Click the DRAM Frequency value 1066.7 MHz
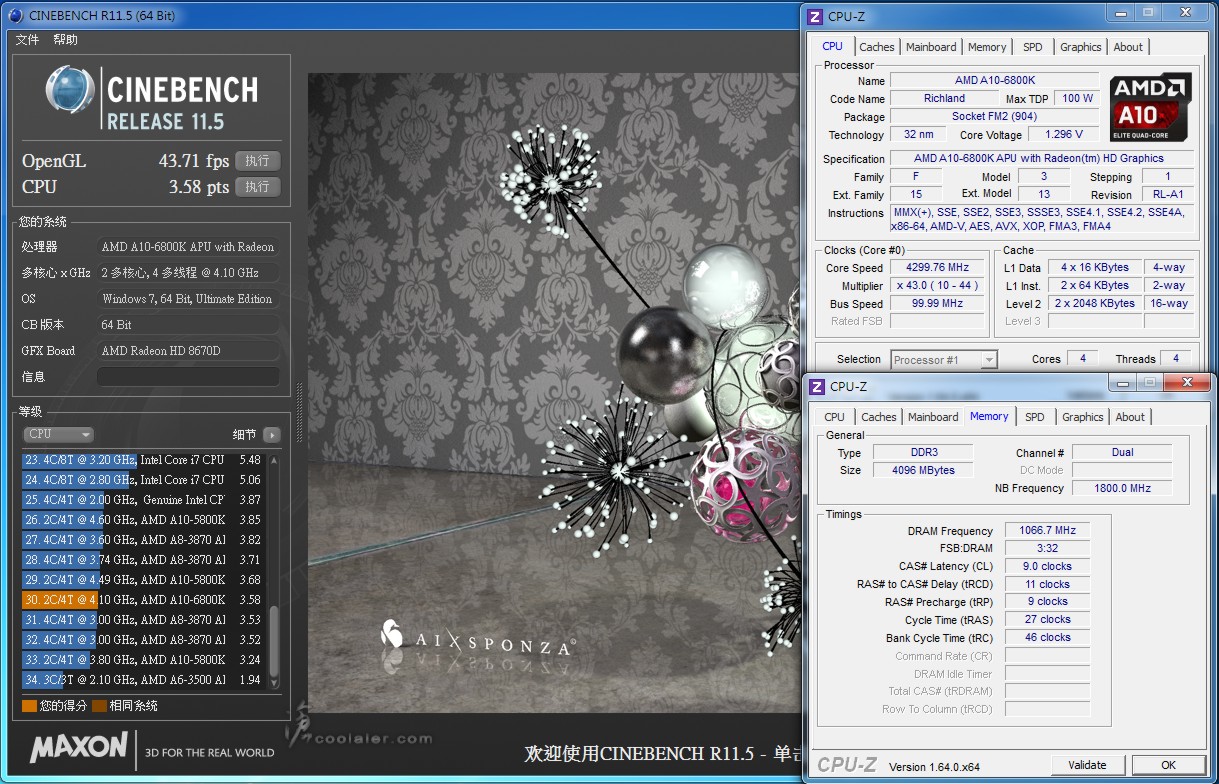Image resolution: width=1219 pixels, height=784 pixels. click(1047, 531)
